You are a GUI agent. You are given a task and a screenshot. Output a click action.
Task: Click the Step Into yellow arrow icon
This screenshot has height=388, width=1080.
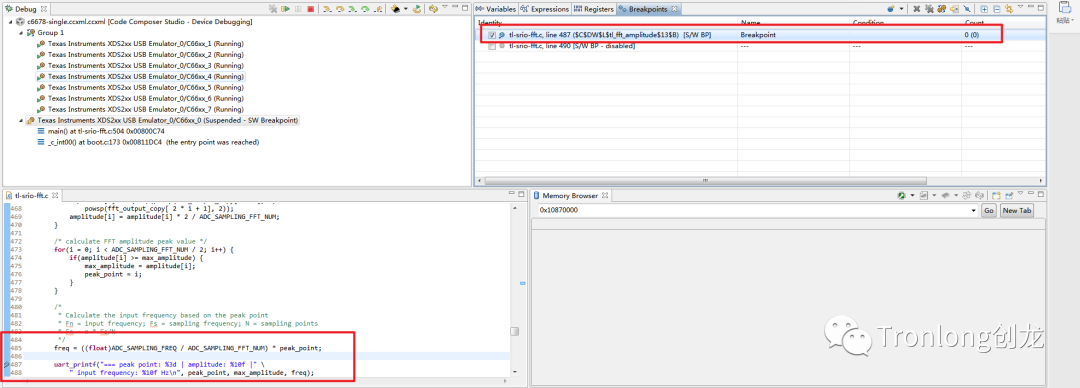(327, 9)
